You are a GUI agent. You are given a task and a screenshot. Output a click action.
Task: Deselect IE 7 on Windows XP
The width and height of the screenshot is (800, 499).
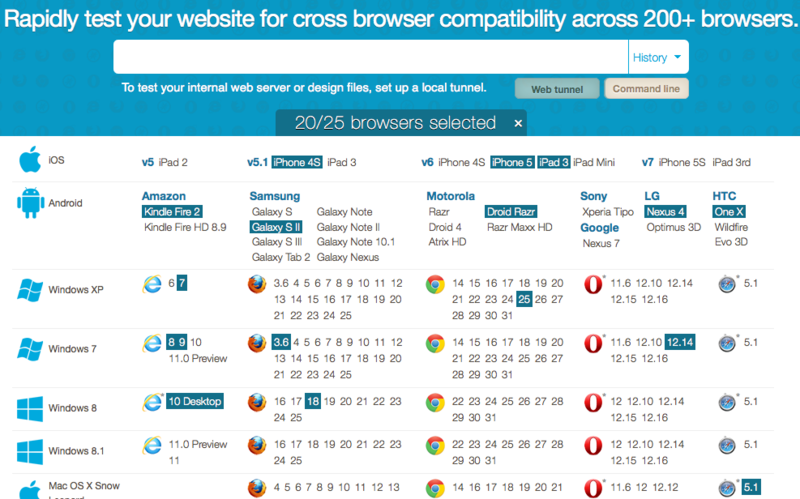(182, 283)
